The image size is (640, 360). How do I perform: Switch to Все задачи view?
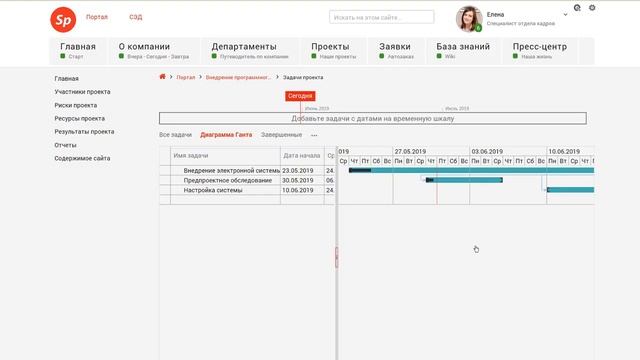[176, 135]
